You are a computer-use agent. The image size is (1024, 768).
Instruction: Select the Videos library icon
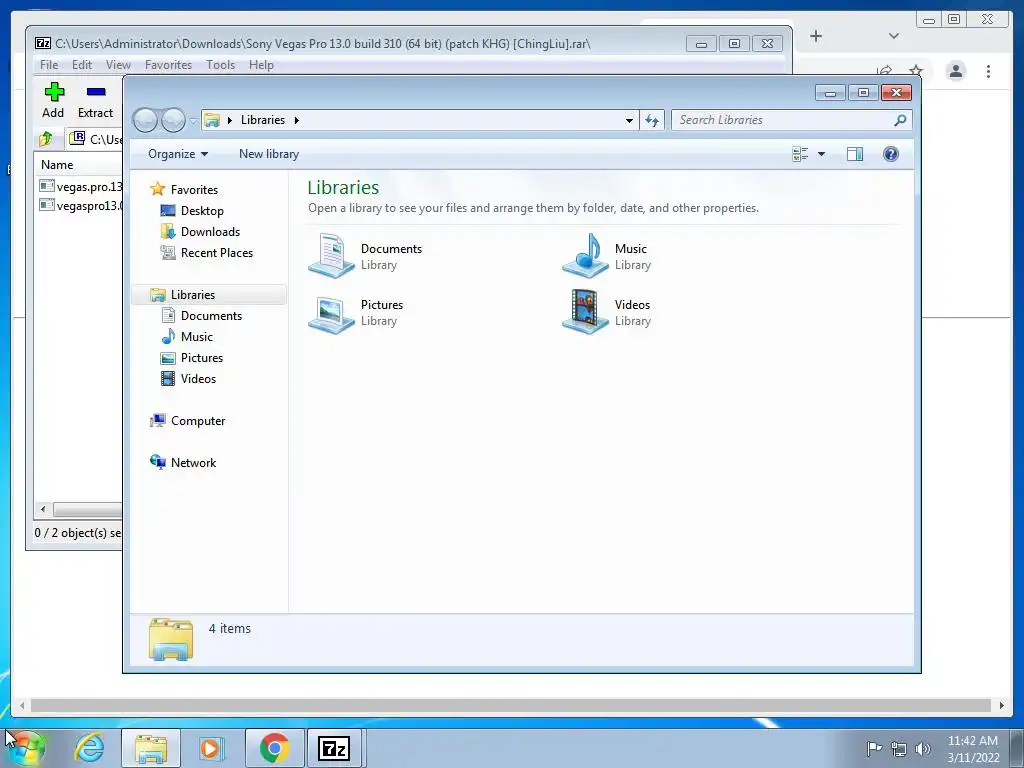click(x=585, y=313)
